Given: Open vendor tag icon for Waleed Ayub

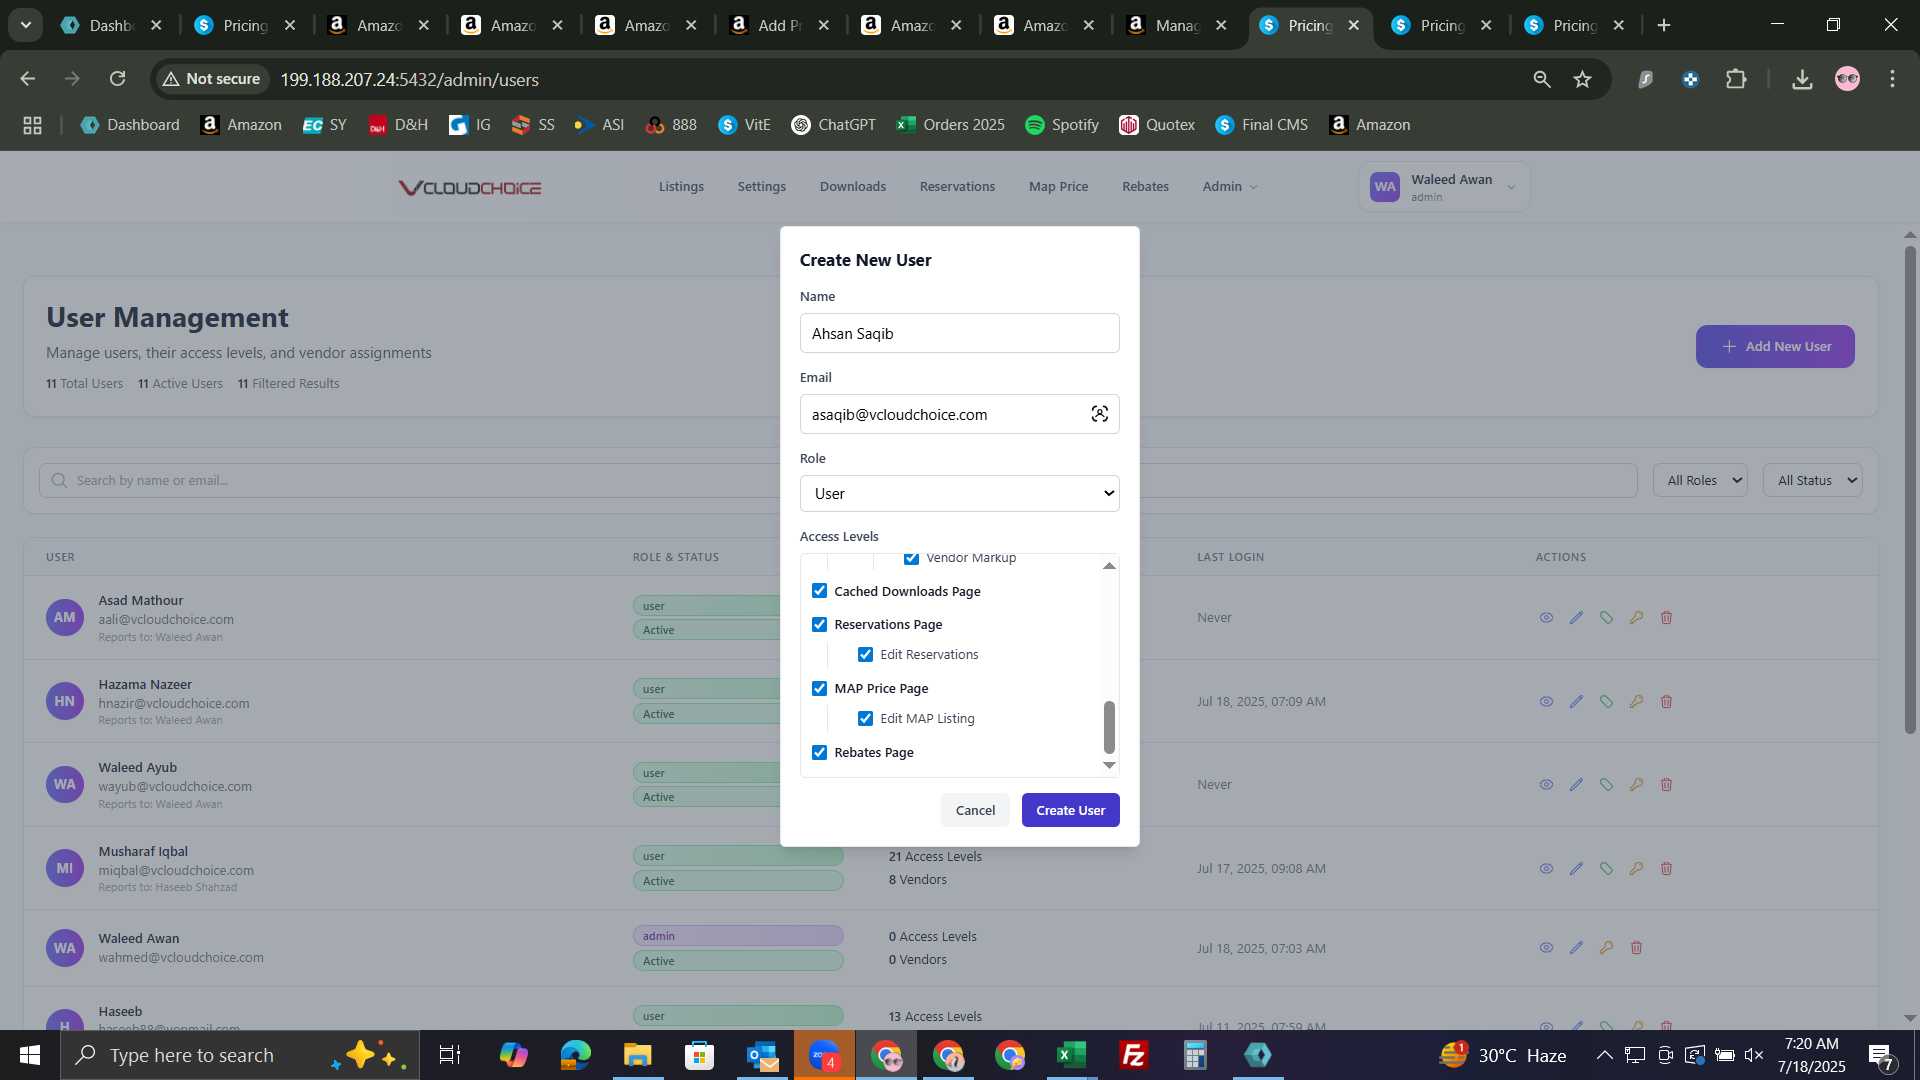Looking at the screenshot, I should [x=1606, y=785].
